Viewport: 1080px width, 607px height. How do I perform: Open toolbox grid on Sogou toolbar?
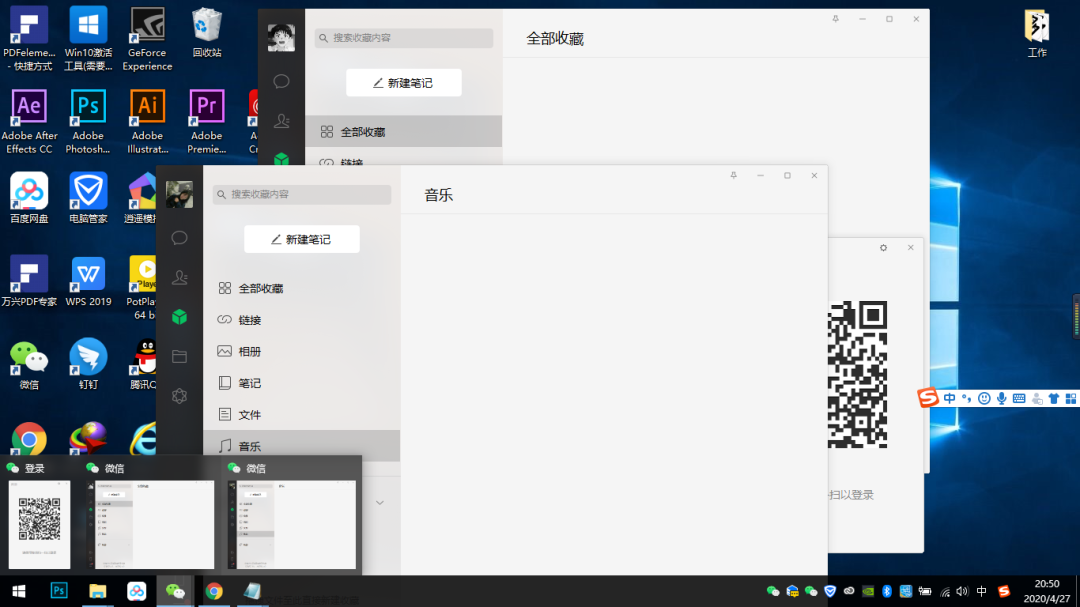[1070, 398]
